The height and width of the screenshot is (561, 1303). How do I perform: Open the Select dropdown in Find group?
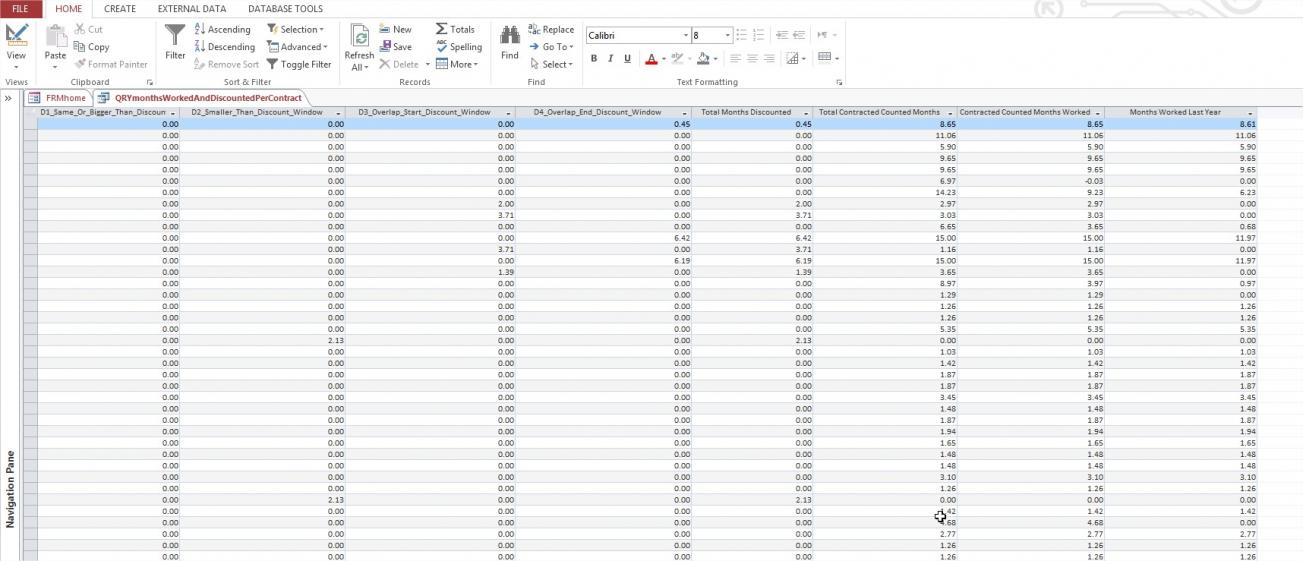pos(551,64)
